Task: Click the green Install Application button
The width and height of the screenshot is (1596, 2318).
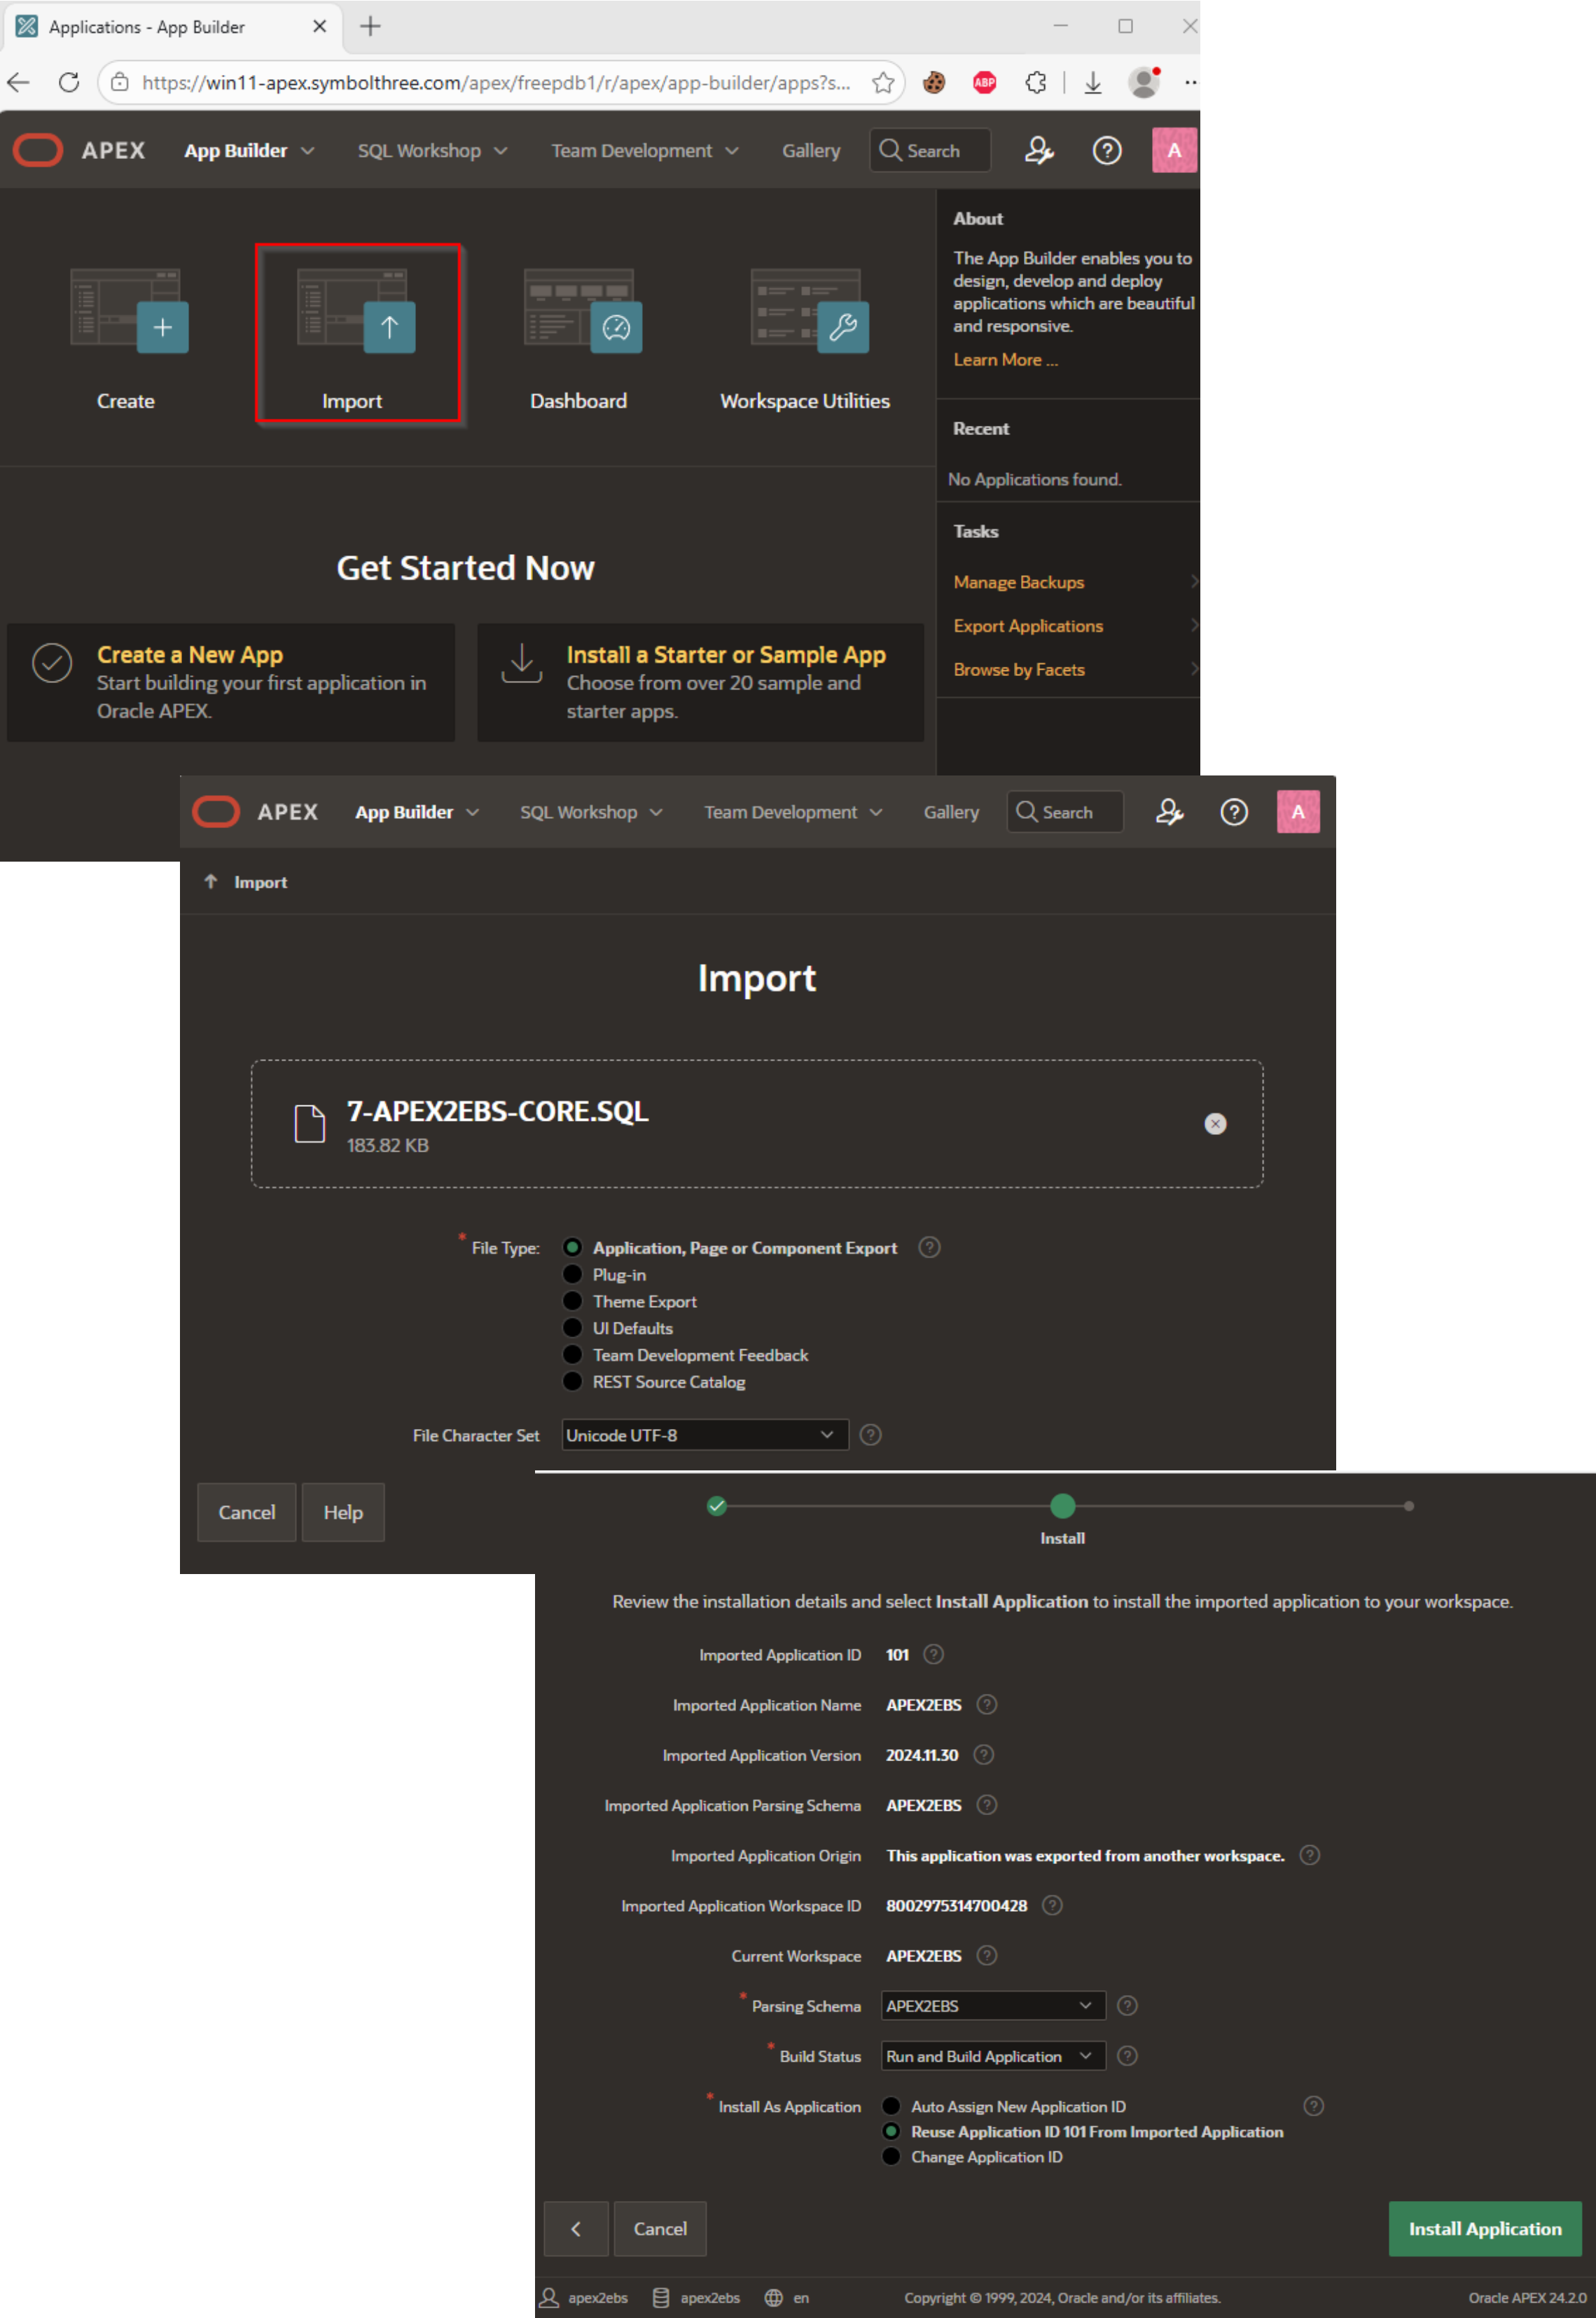Action: click(1484, 2228)
